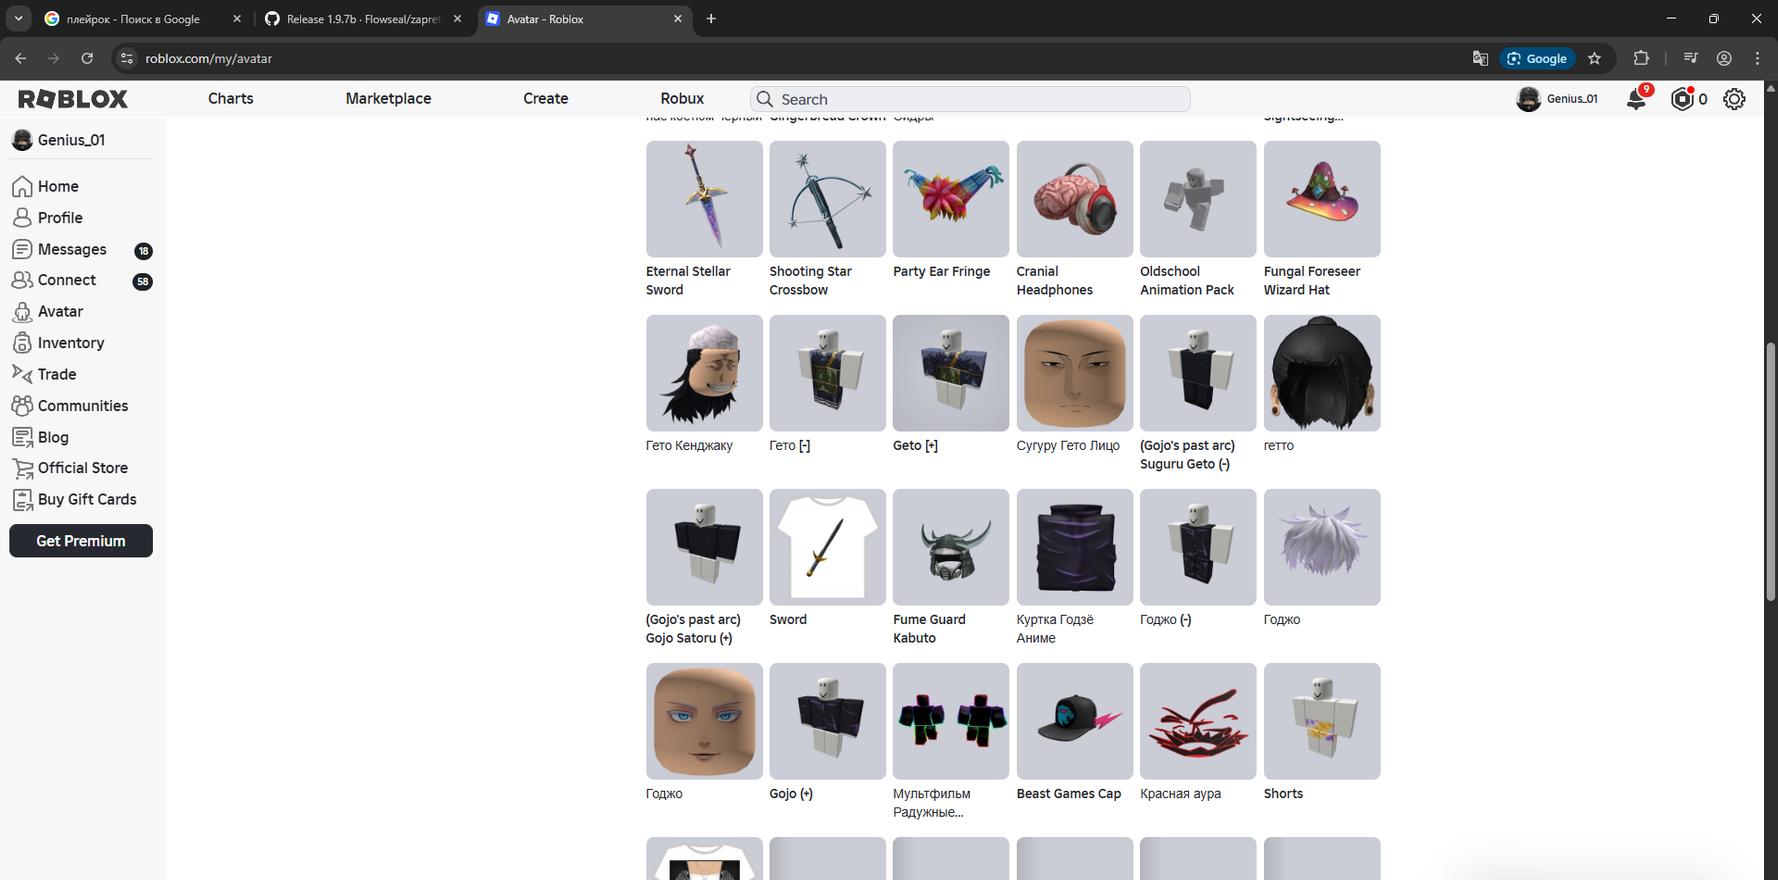Open the settings gear icon
The width and height of the screenshot is (1778, 880).
tap(1734, 99)
